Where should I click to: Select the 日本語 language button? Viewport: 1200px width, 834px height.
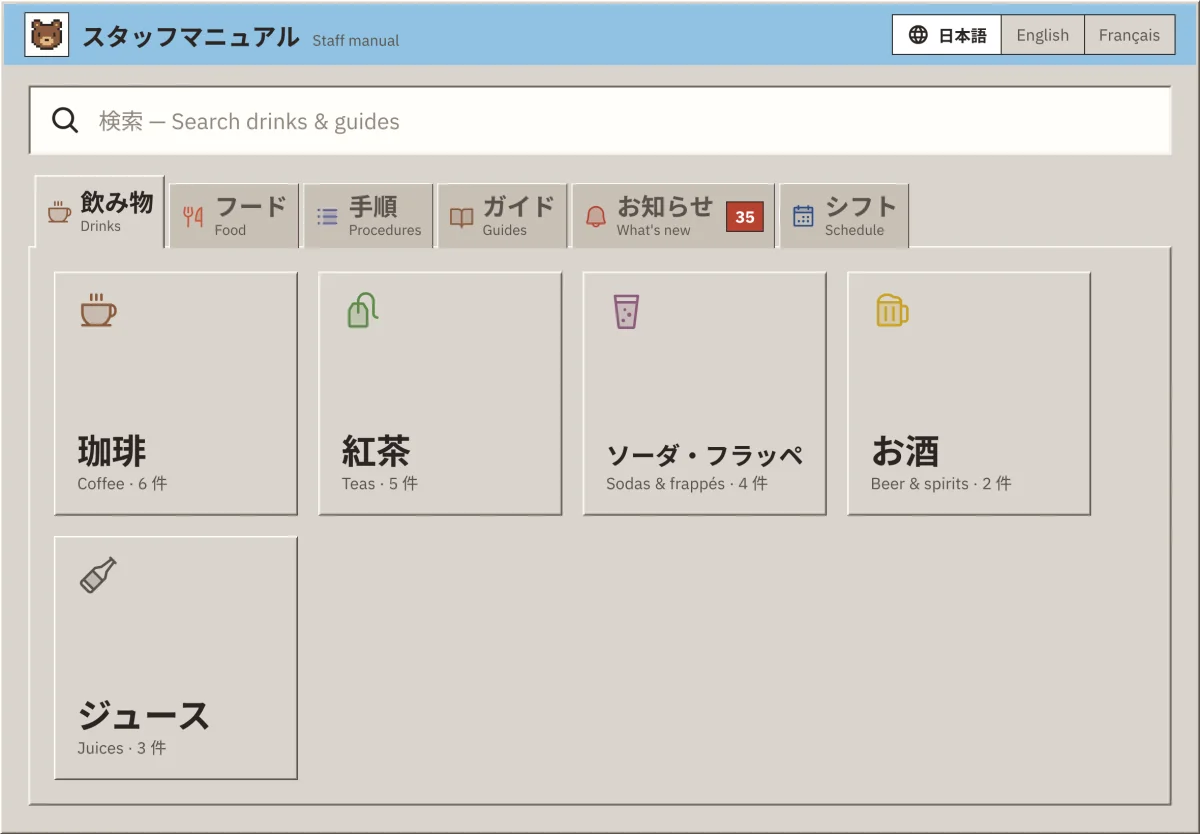tap(946, 35)
